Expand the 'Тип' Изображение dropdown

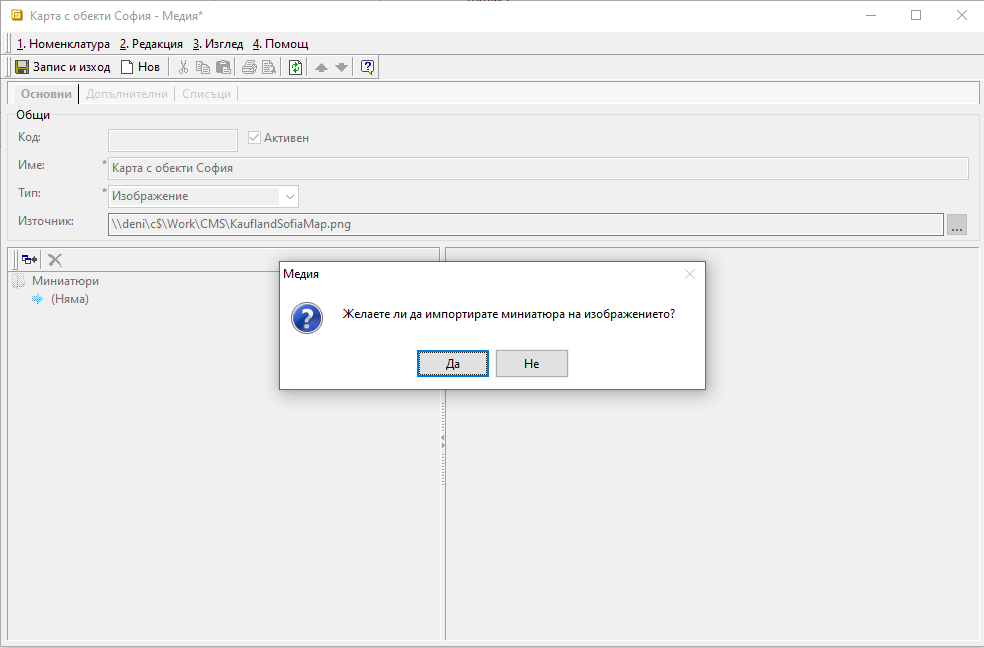[289, 196]
